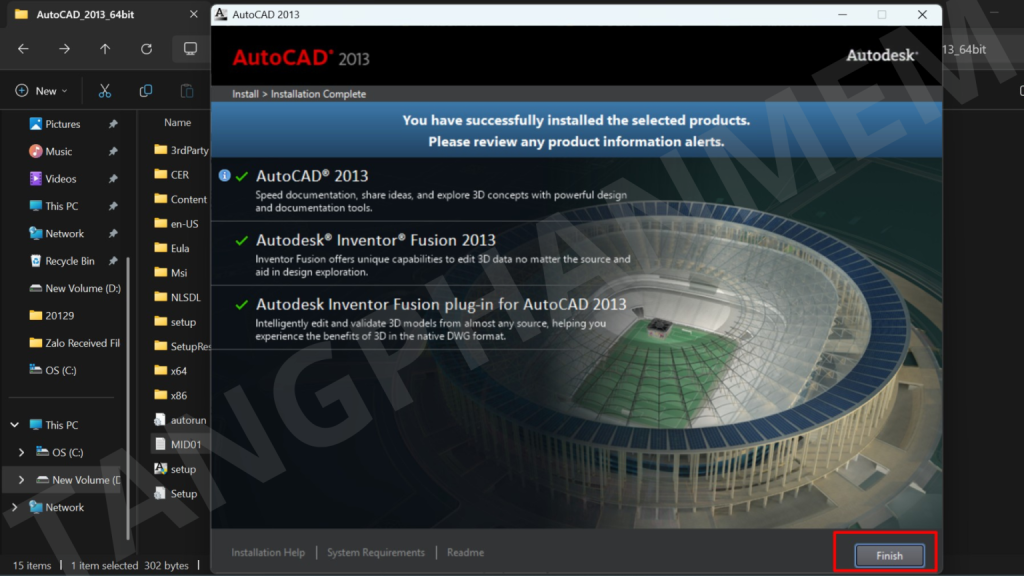Click the Paste clipboard icon
Image resolution: width=1024 pixels, height=576 pixels.
187,91
